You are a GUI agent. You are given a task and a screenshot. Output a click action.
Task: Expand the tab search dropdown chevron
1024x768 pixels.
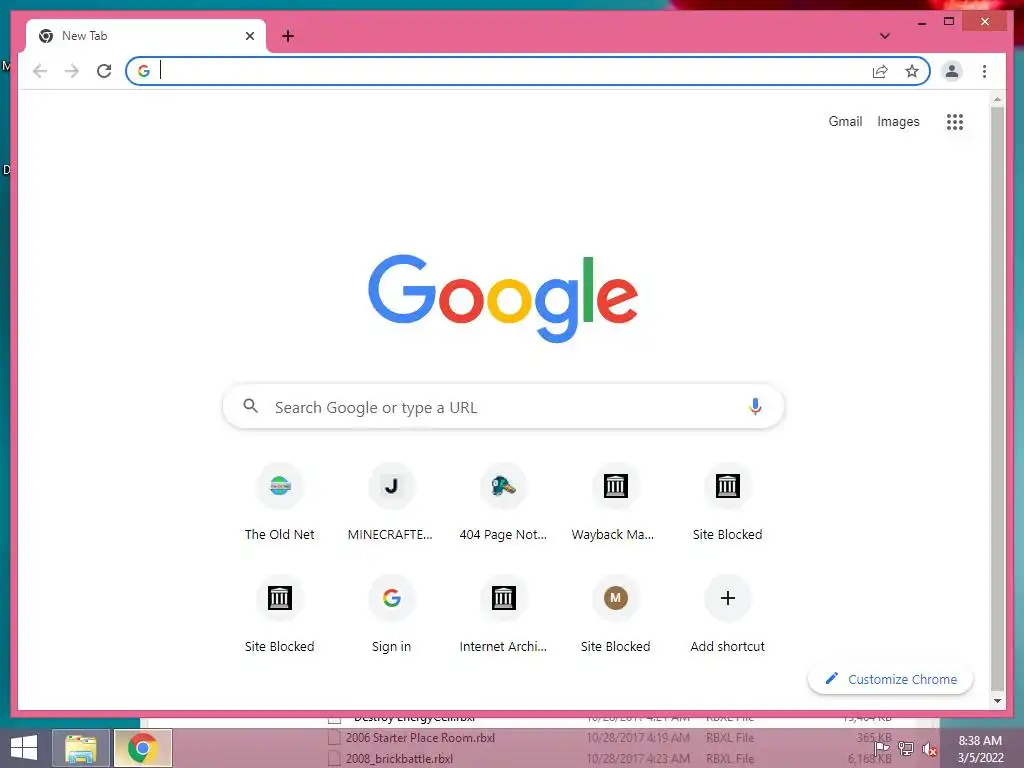pyautogui.click(x=884, y=36)
